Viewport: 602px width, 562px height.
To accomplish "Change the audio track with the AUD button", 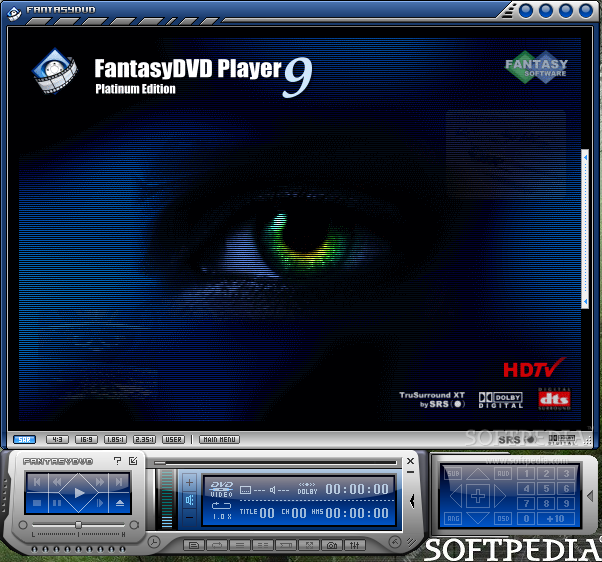I will [503, 474].
